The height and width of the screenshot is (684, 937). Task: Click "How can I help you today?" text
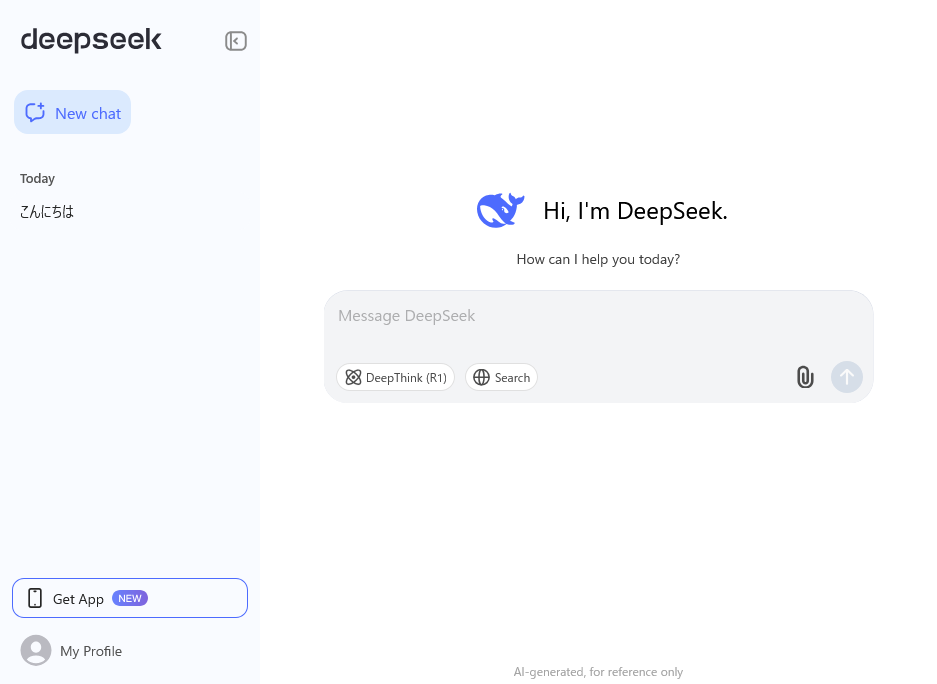(x=598, y=259)
